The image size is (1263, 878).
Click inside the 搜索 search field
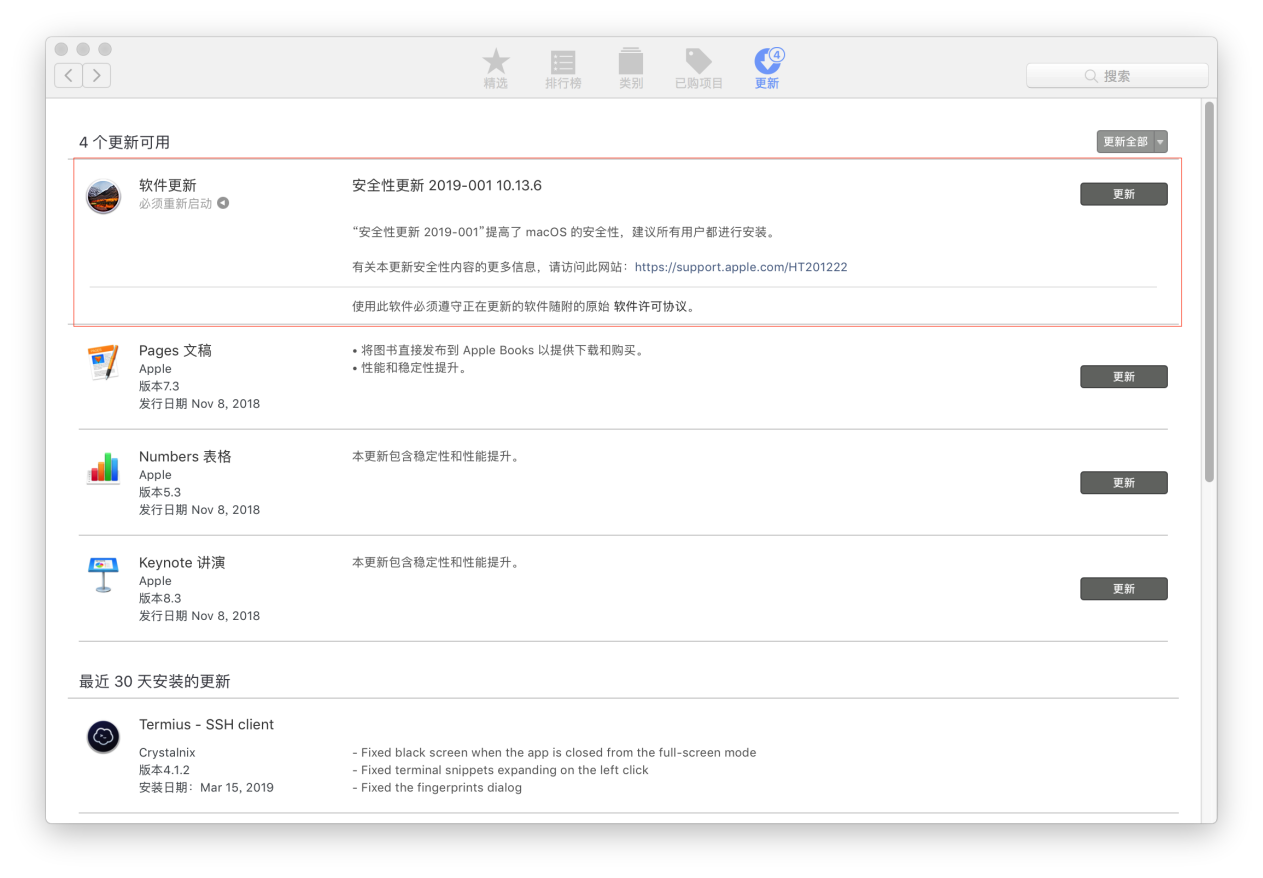tap(1117, 75)
